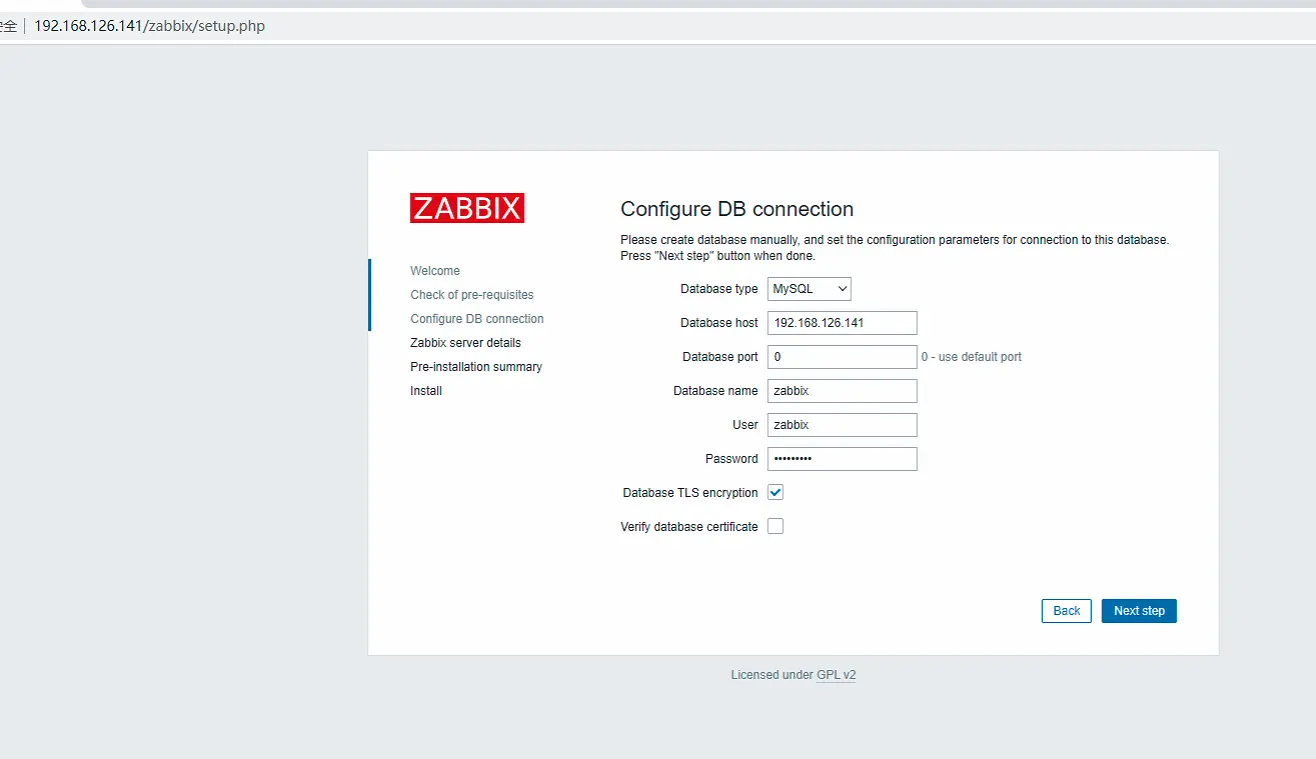1316x759 pixels.
Task: Click the Back button
Action: click(1066, 611)
